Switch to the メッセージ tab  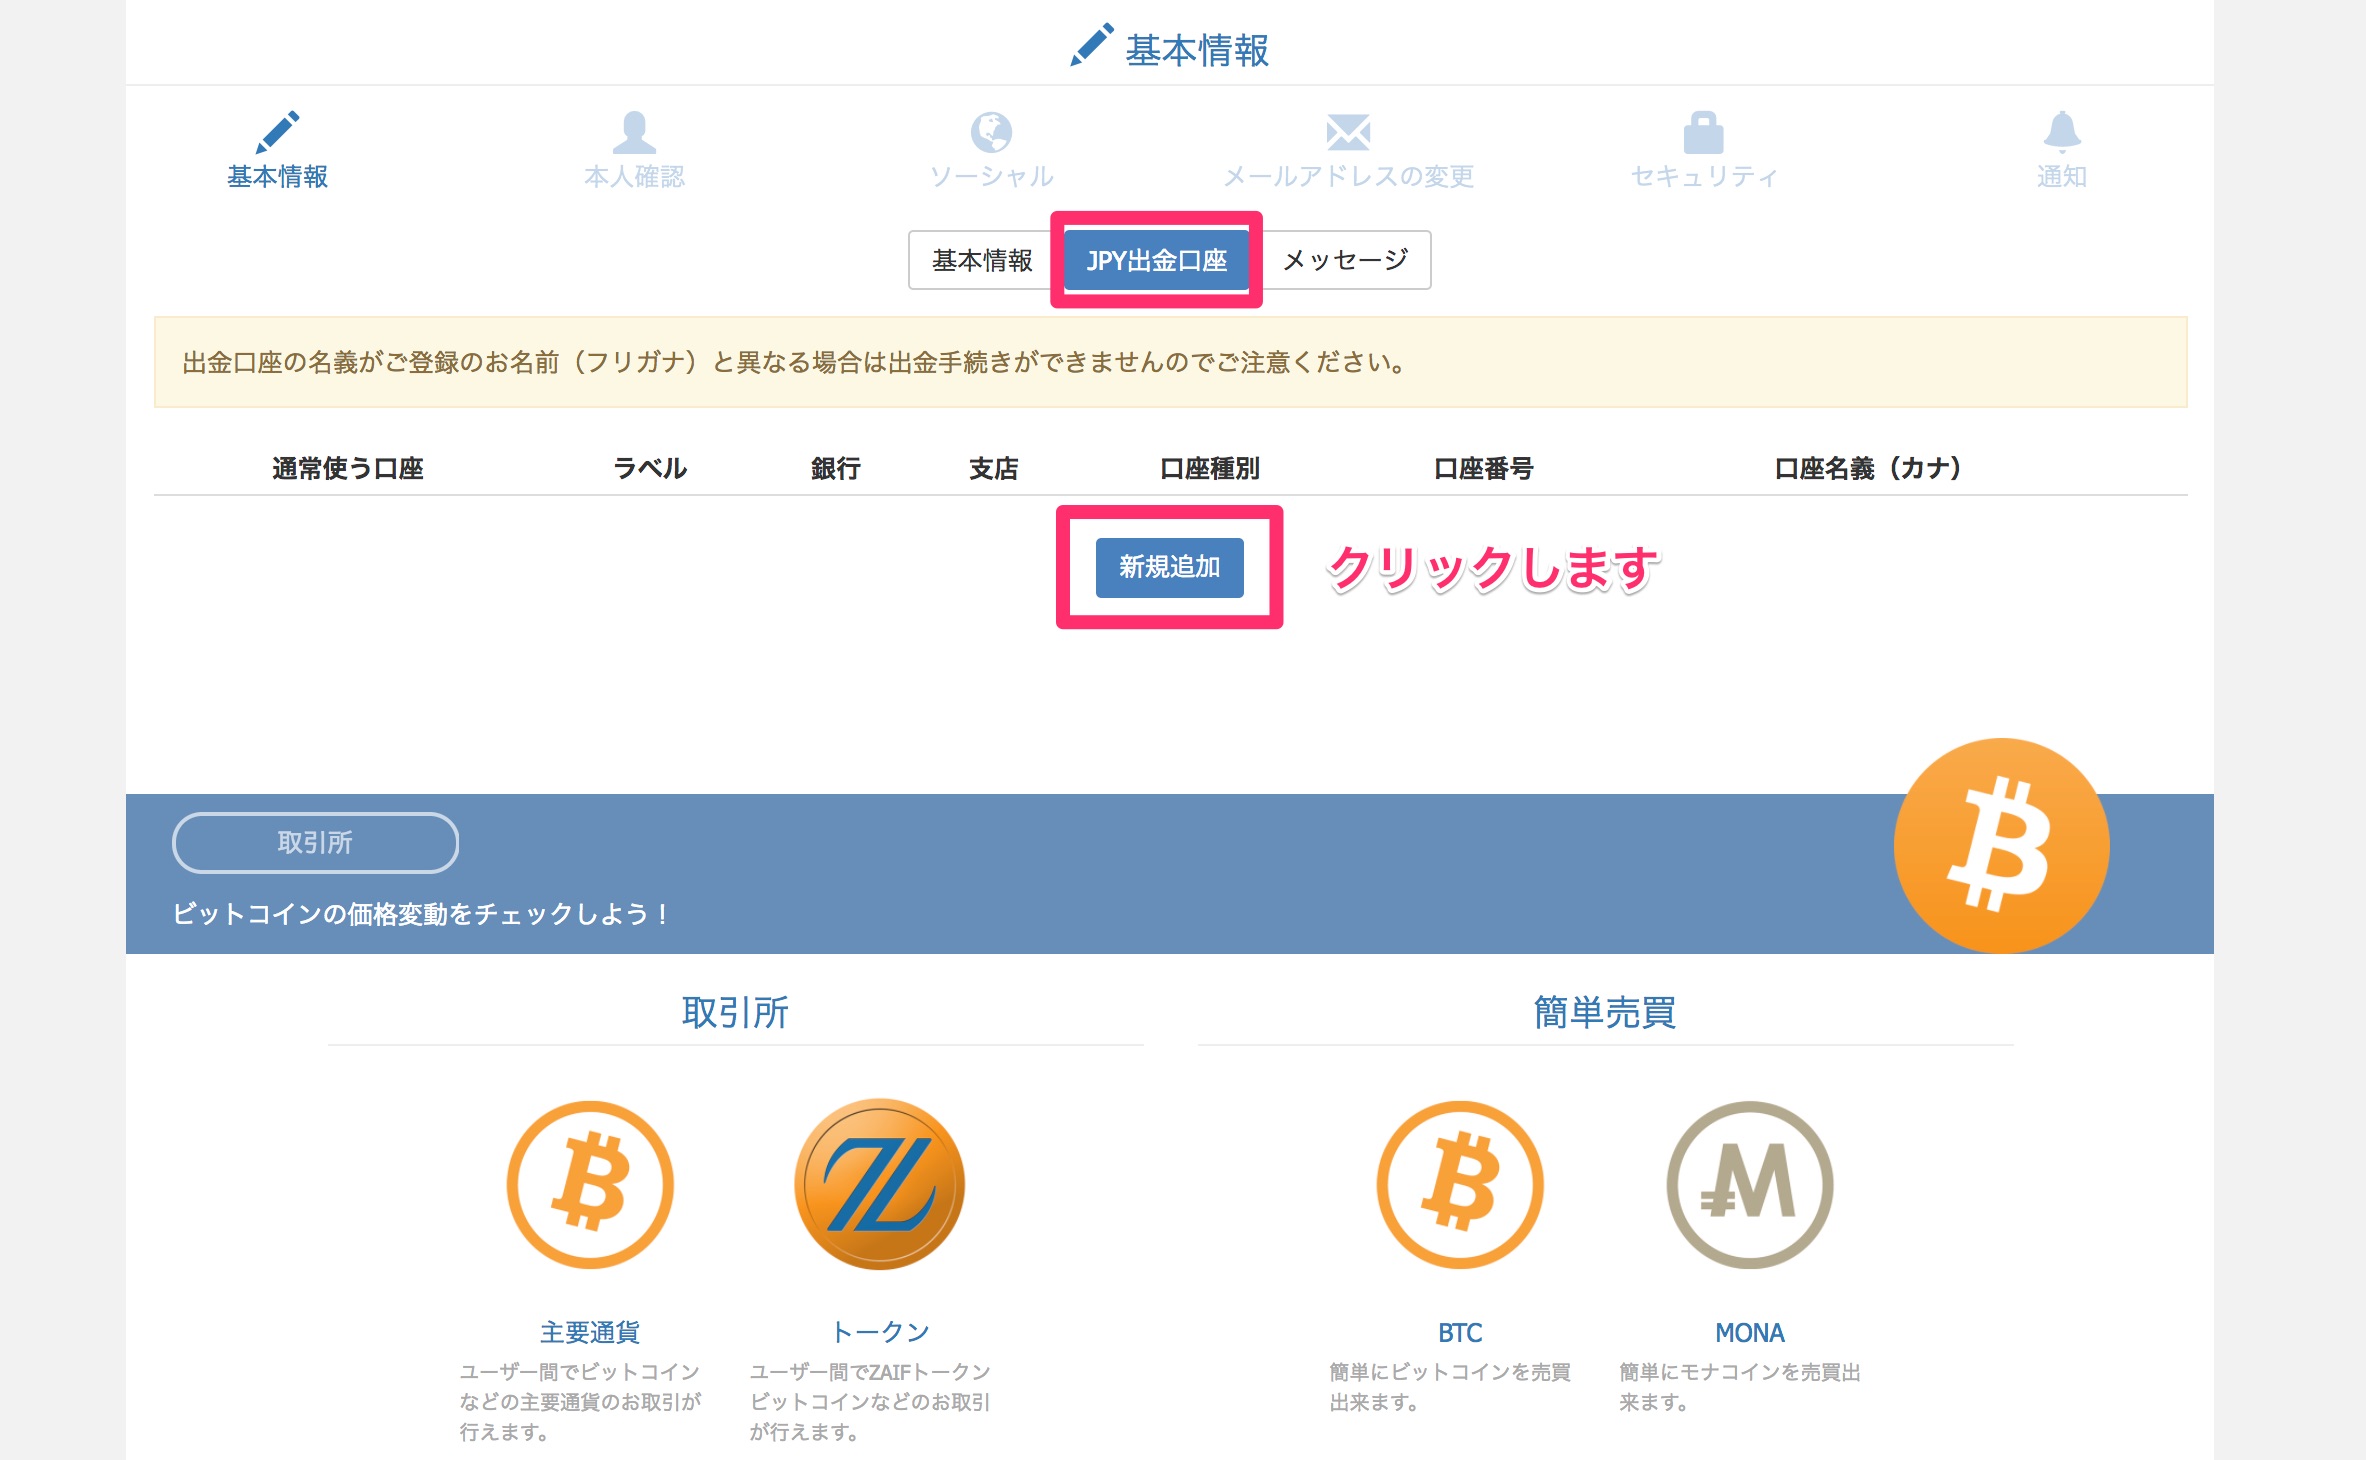point(1346,260)
